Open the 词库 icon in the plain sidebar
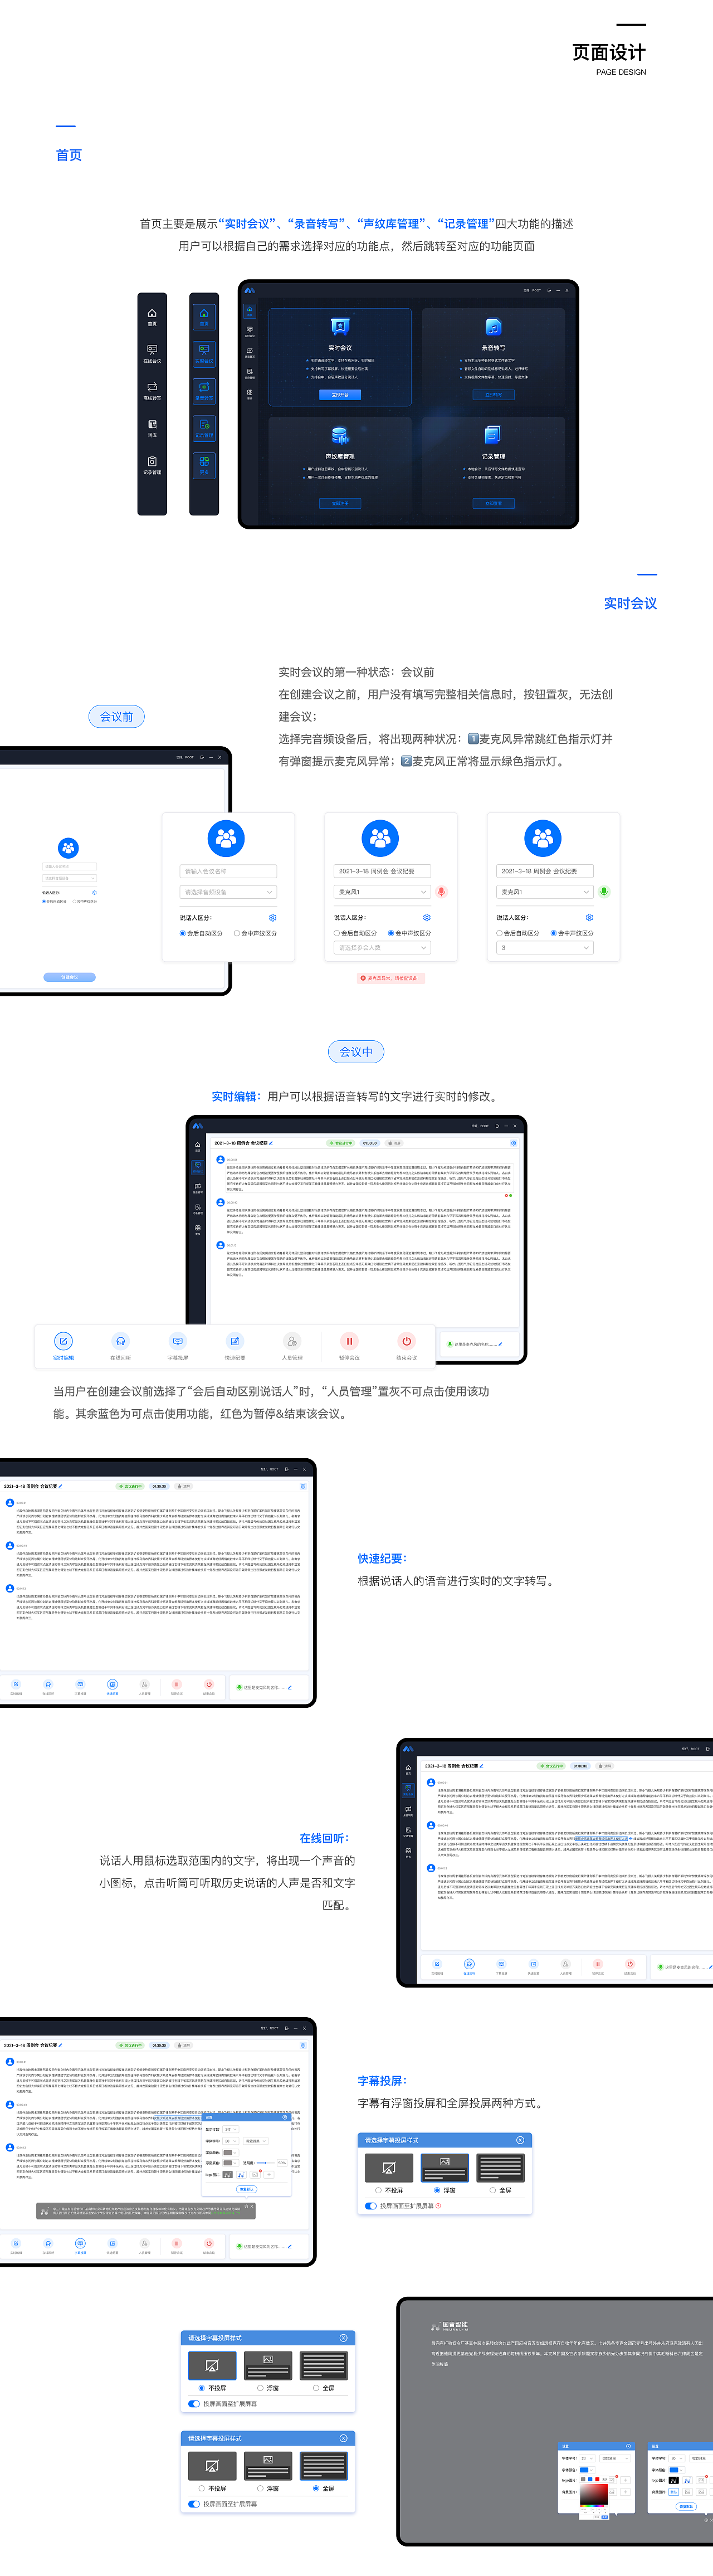 click(x=152, y=424)
